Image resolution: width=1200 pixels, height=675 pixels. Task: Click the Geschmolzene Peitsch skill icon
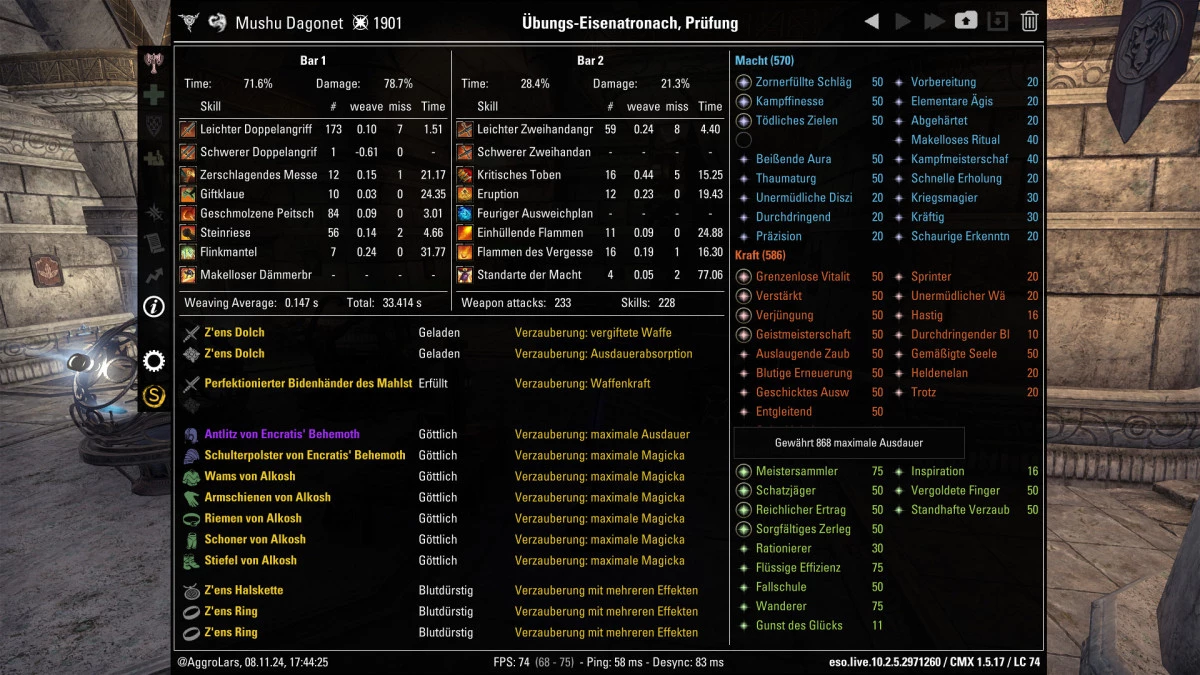click(187, 213)
